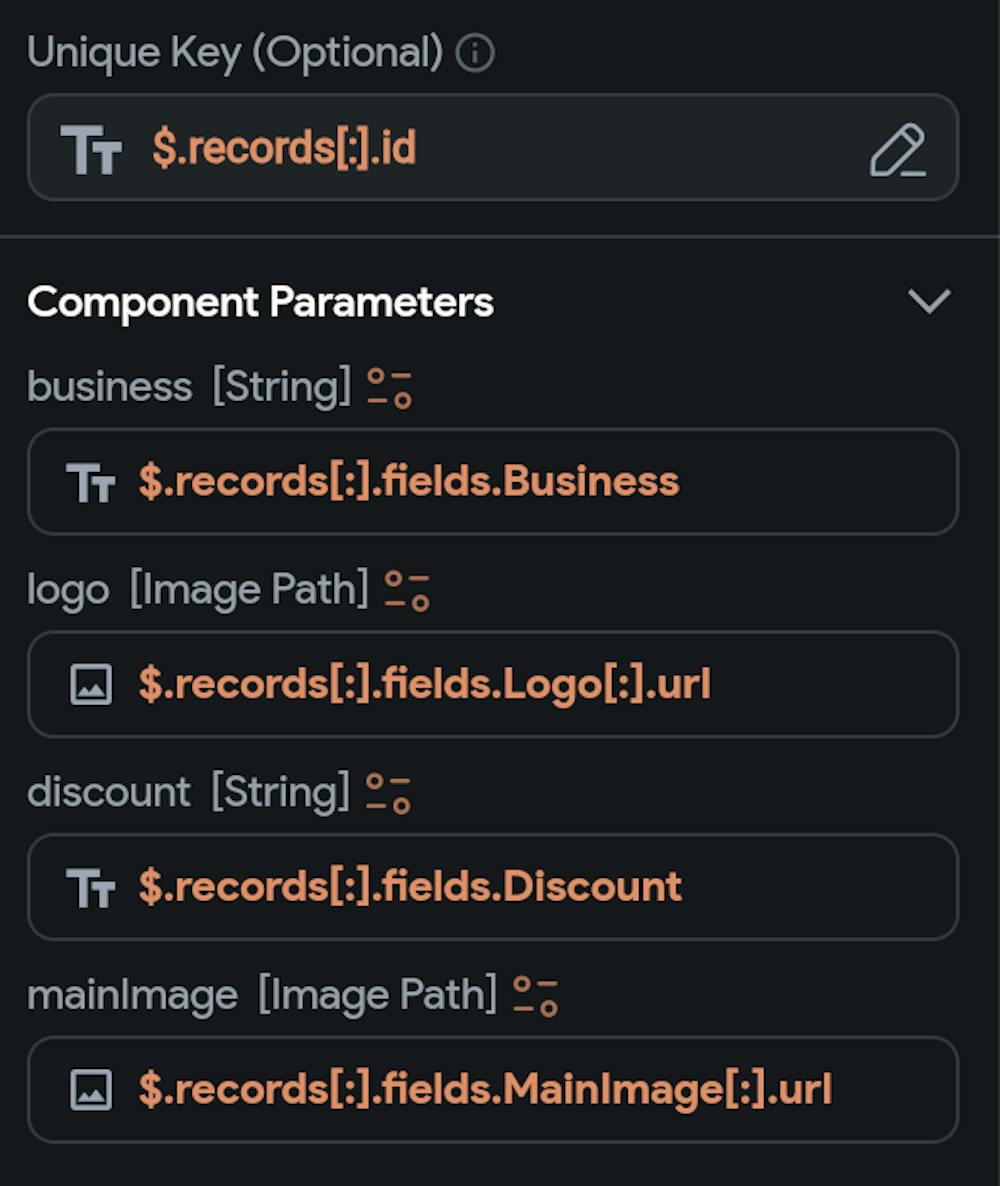The height and width of the screenshot is (1186, 1000).
Task: Select the $.records[:].fields.Logo[:].url value field
Action: [493, 685]
